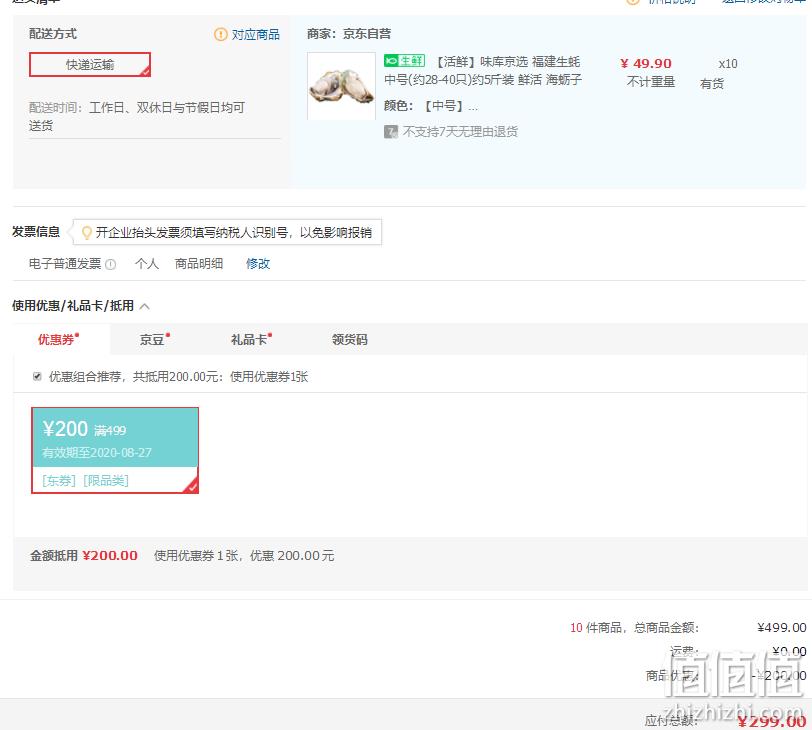Click the 有货 stock status text
Viewport: 812px width, 730px height.
click(x=712, y=83)
